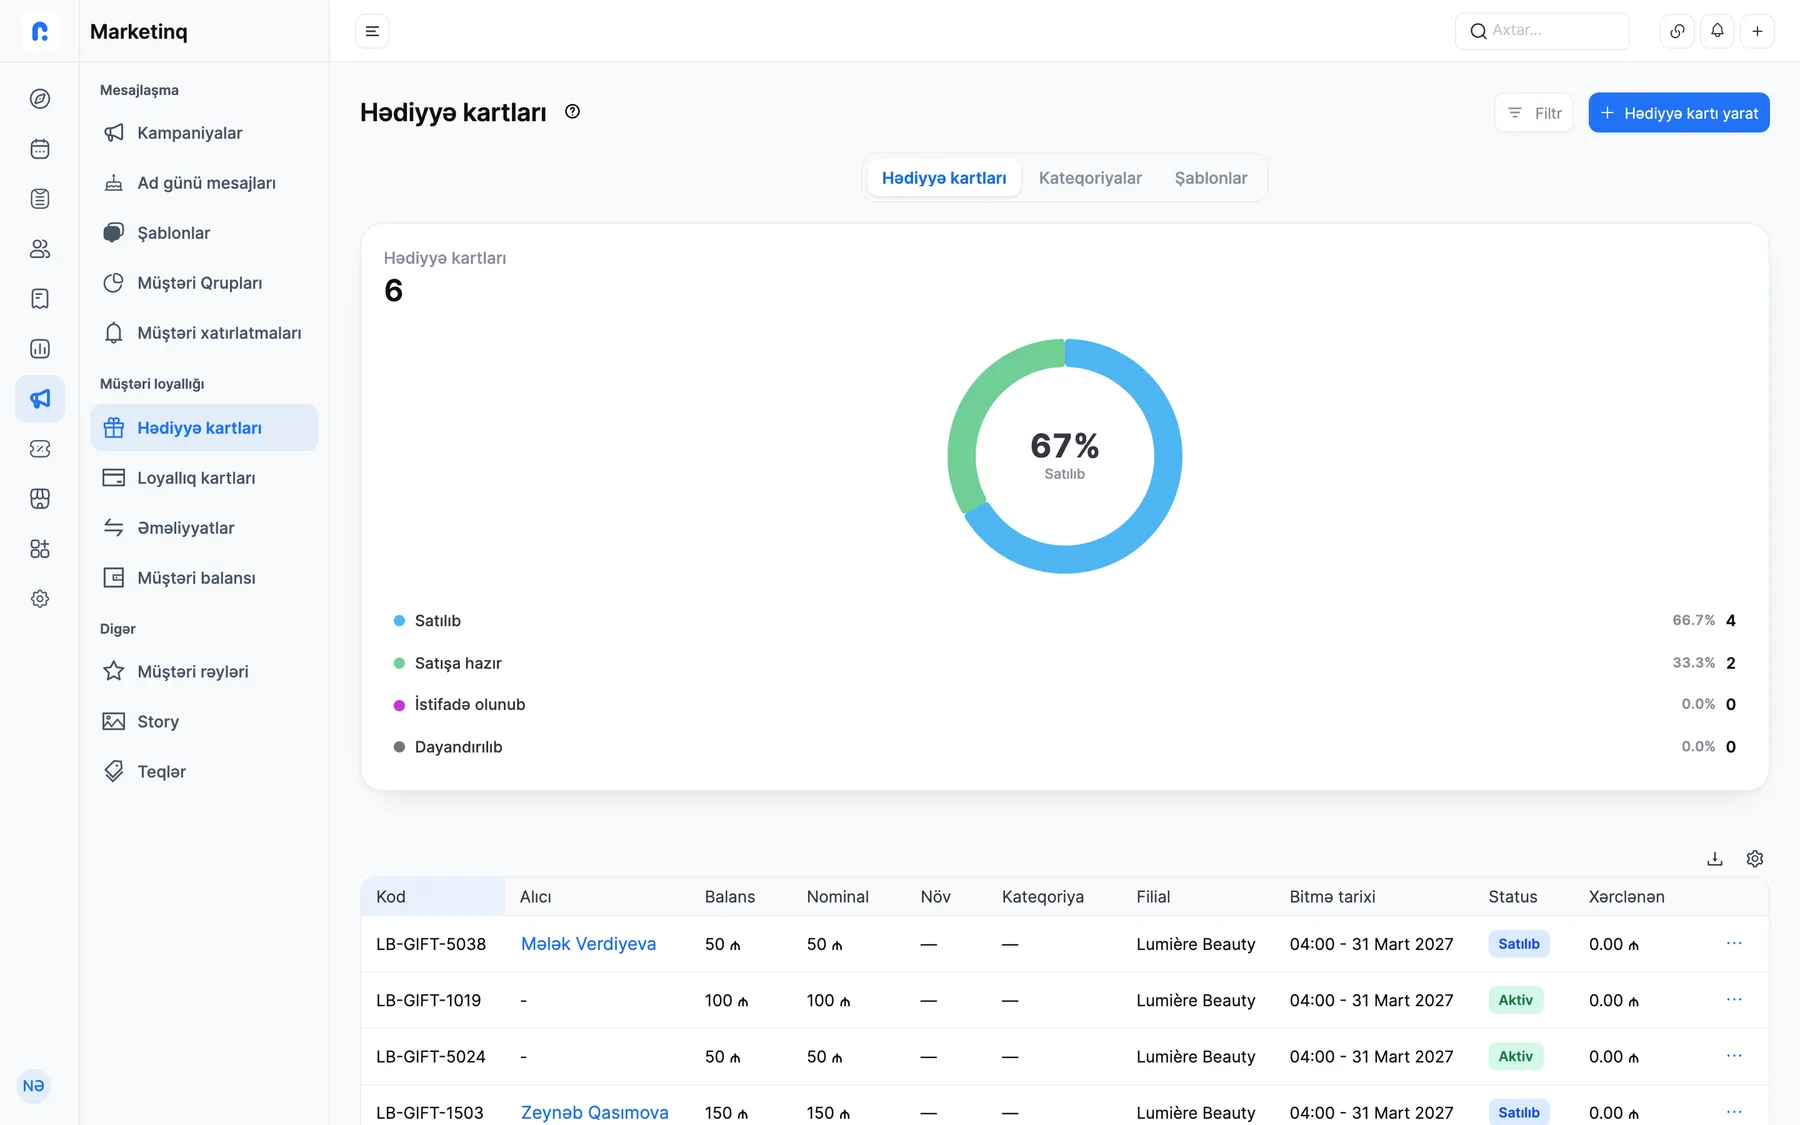Open Ad günü mesajları menu item
Screen dimensions: 1800x1125
coord(204,183)
